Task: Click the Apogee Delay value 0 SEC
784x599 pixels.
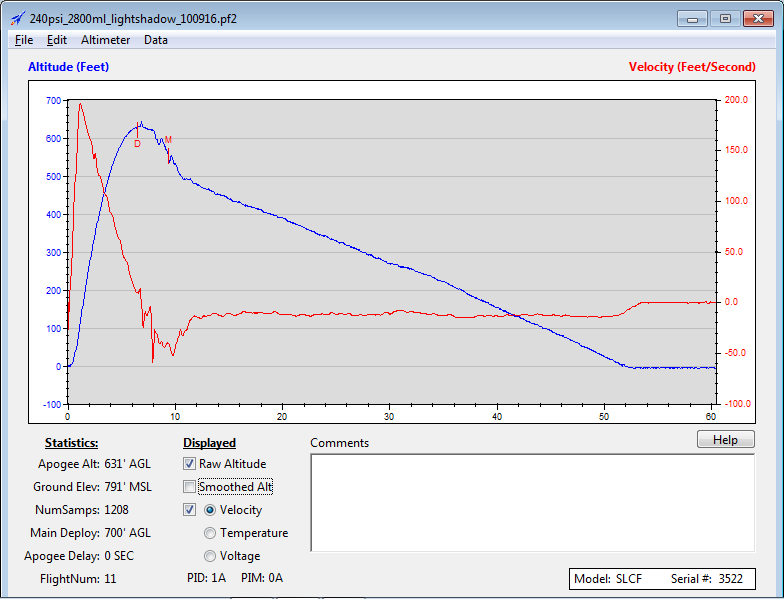Action: (x=119, y=556)
